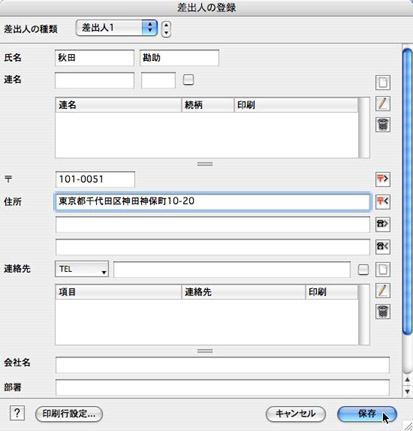Click the pencil edit icon beside the 連絡先 list
This screenshot has height=431, width=413.
(383, 291)
